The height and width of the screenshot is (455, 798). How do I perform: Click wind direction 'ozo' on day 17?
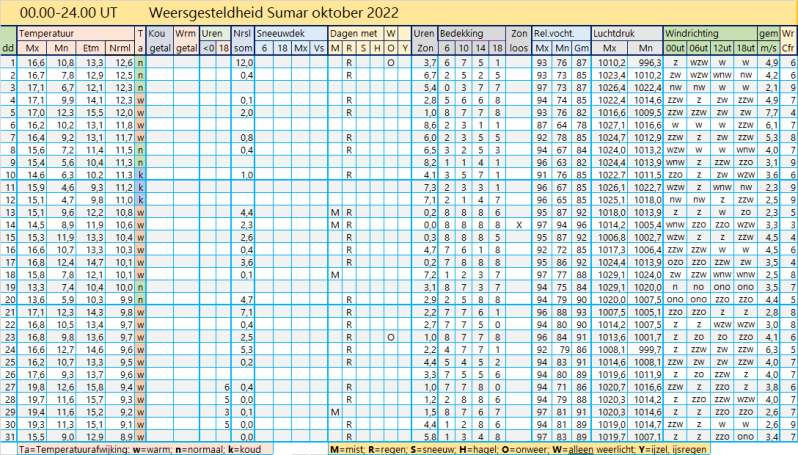675,262
